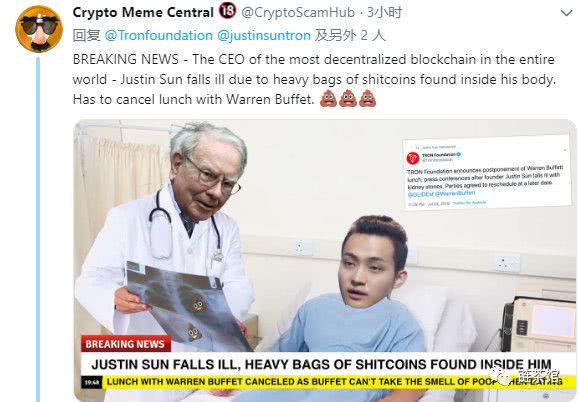Viewport: 578px width, 402px height.
Task: Show the 及另外 2 人 reply recipients
Action: 350,36
